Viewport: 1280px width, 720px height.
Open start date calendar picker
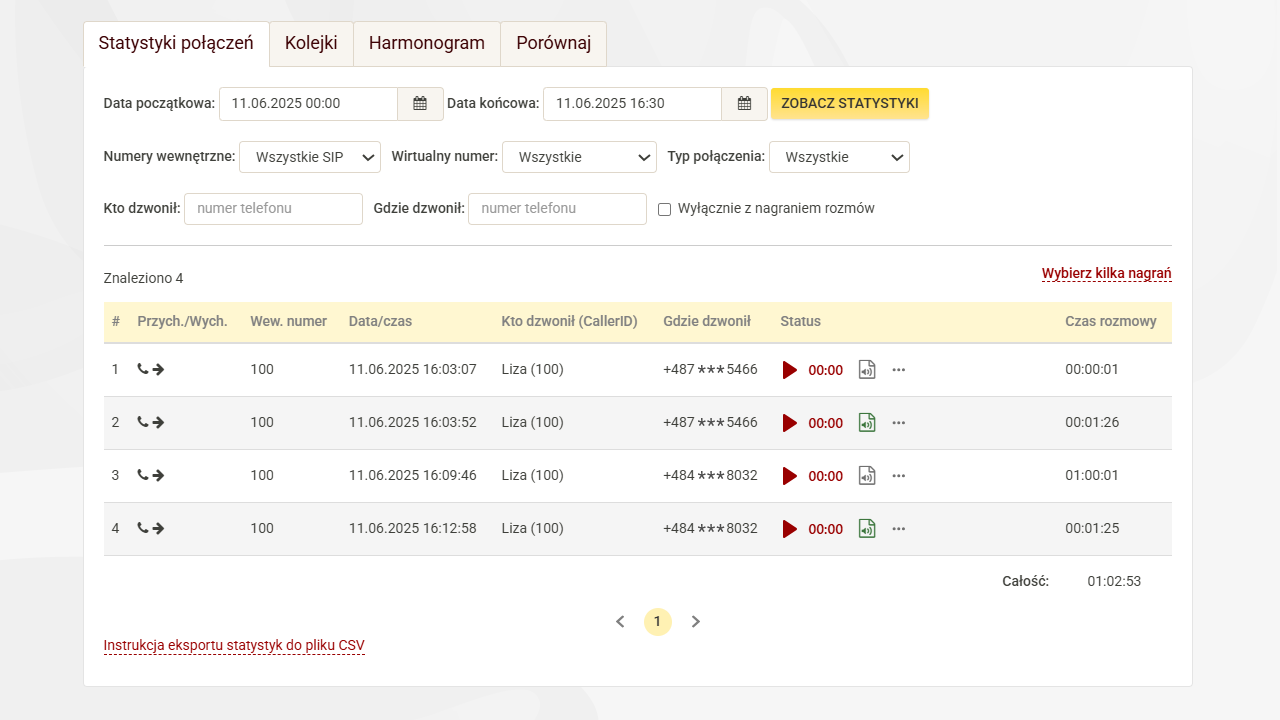click(x=420, y=103)
